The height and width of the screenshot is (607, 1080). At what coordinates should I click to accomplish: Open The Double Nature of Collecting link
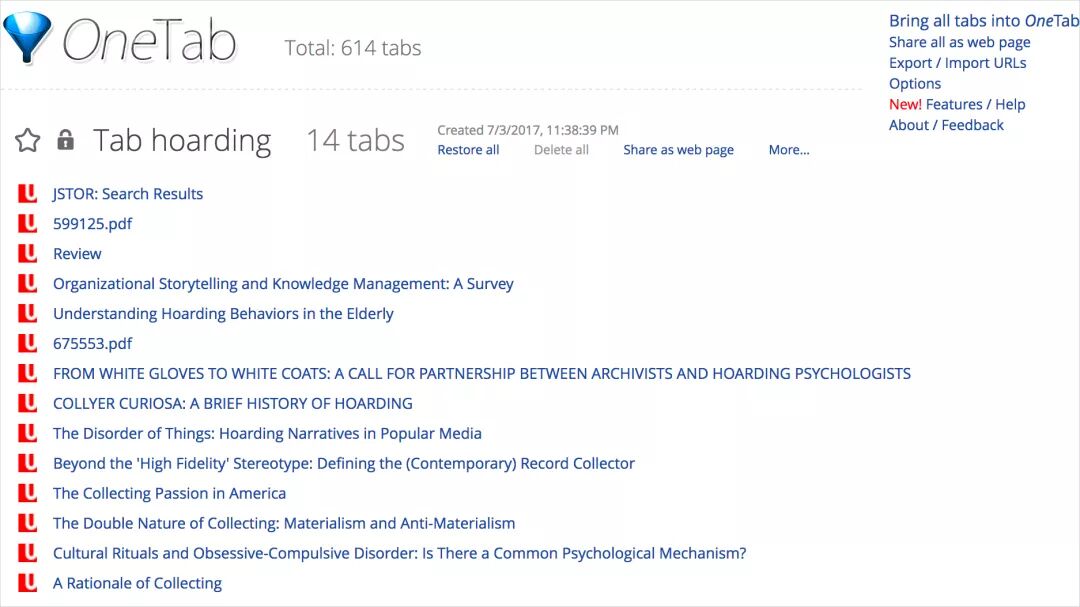click(x=284, y=523)
